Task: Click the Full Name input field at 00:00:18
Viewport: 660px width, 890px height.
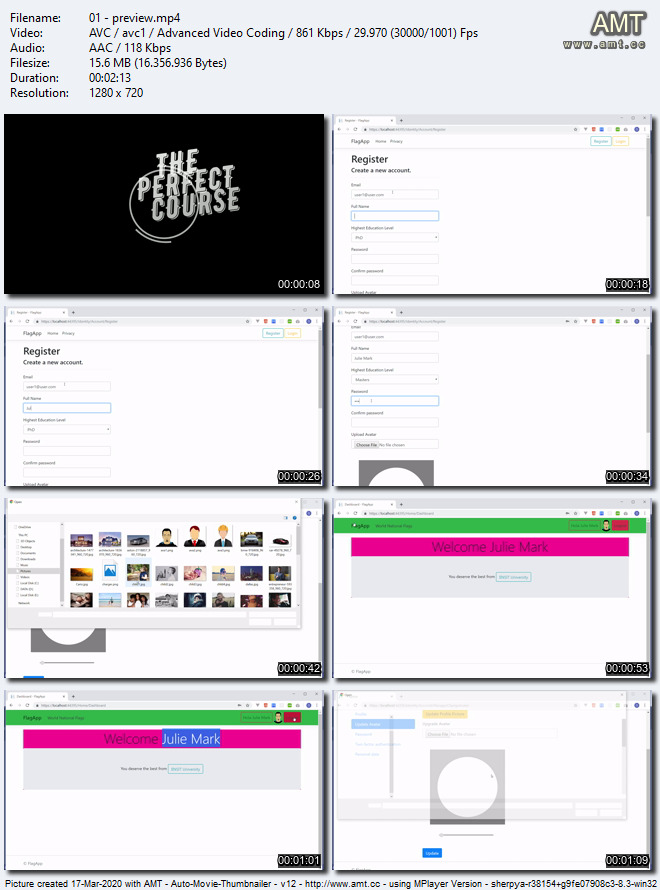Action: point(394,215)
